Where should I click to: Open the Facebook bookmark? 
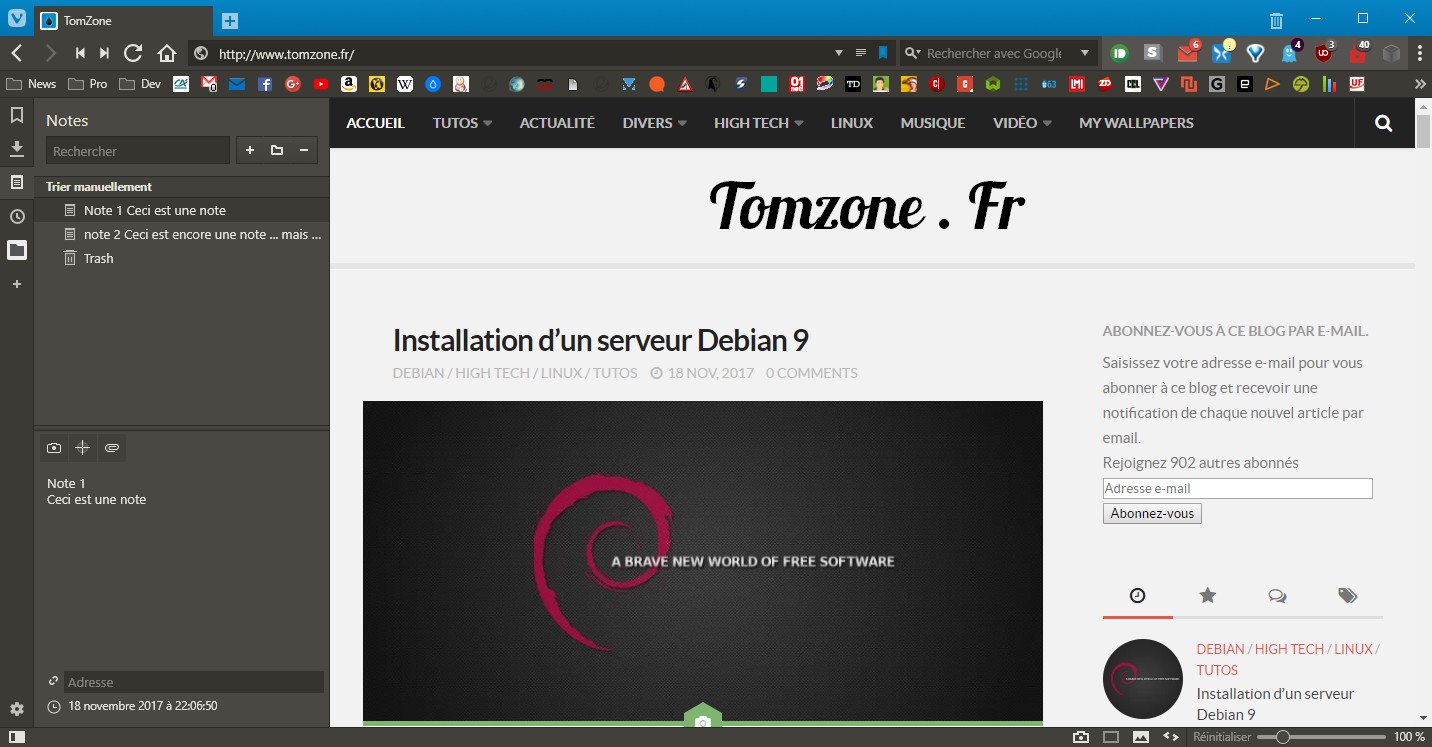(x=265, y=84)
